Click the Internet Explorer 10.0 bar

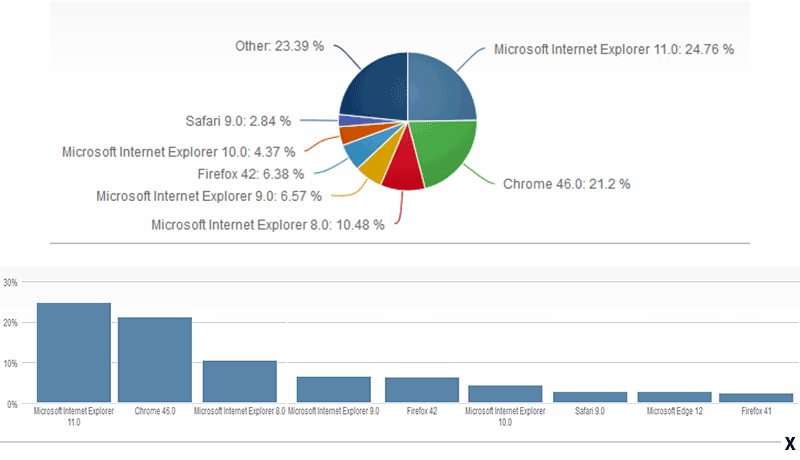tap(505, 394)
